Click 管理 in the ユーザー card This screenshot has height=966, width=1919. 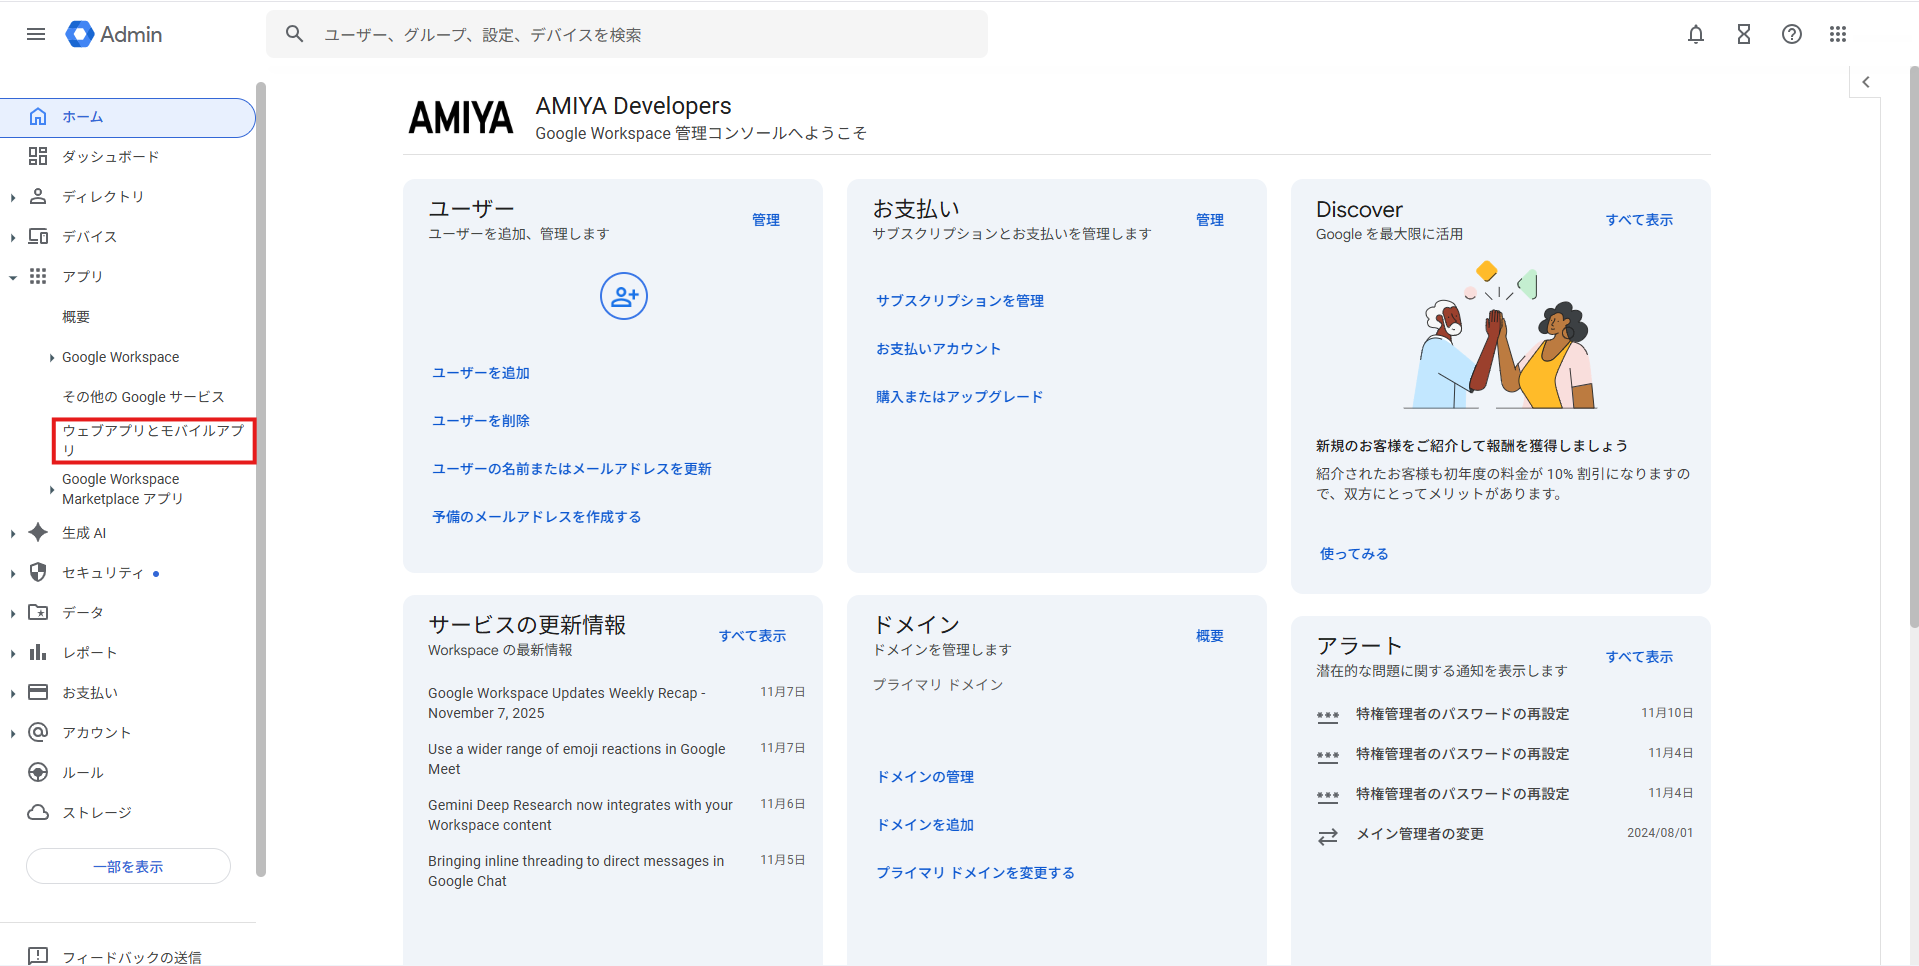click(766, 220)
